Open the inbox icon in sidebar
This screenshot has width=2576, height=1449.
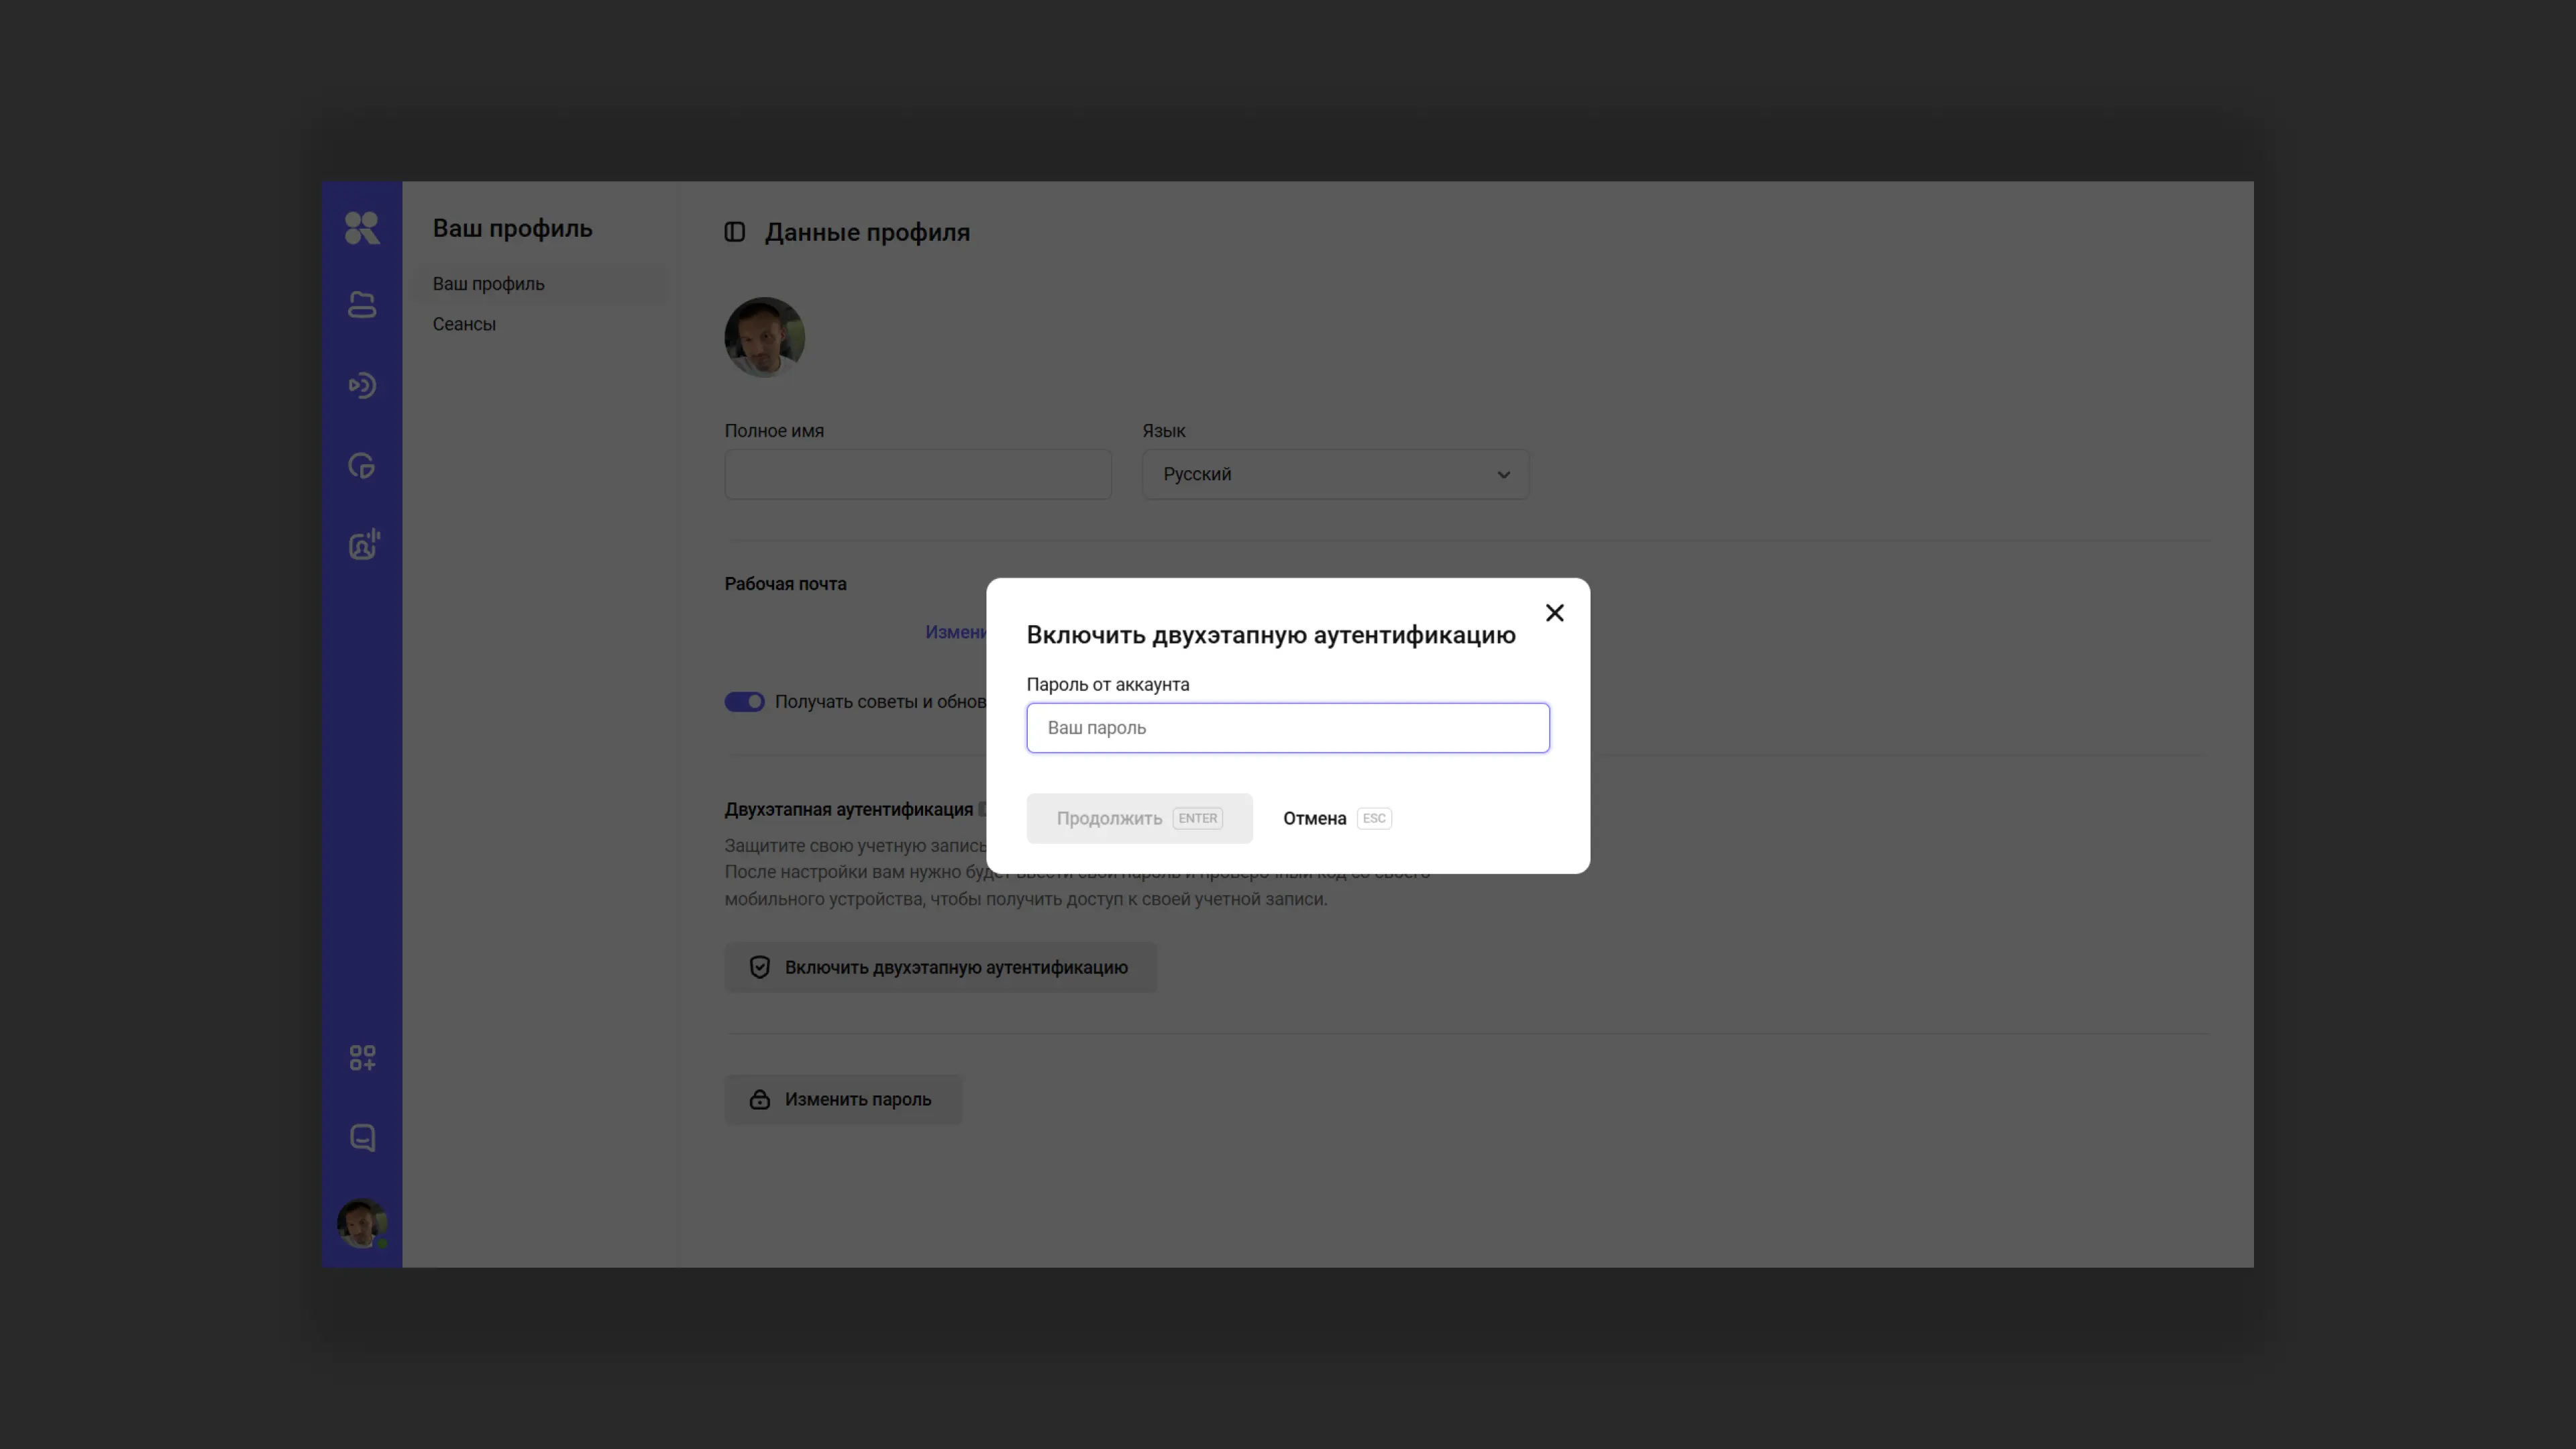click(361, 305)
